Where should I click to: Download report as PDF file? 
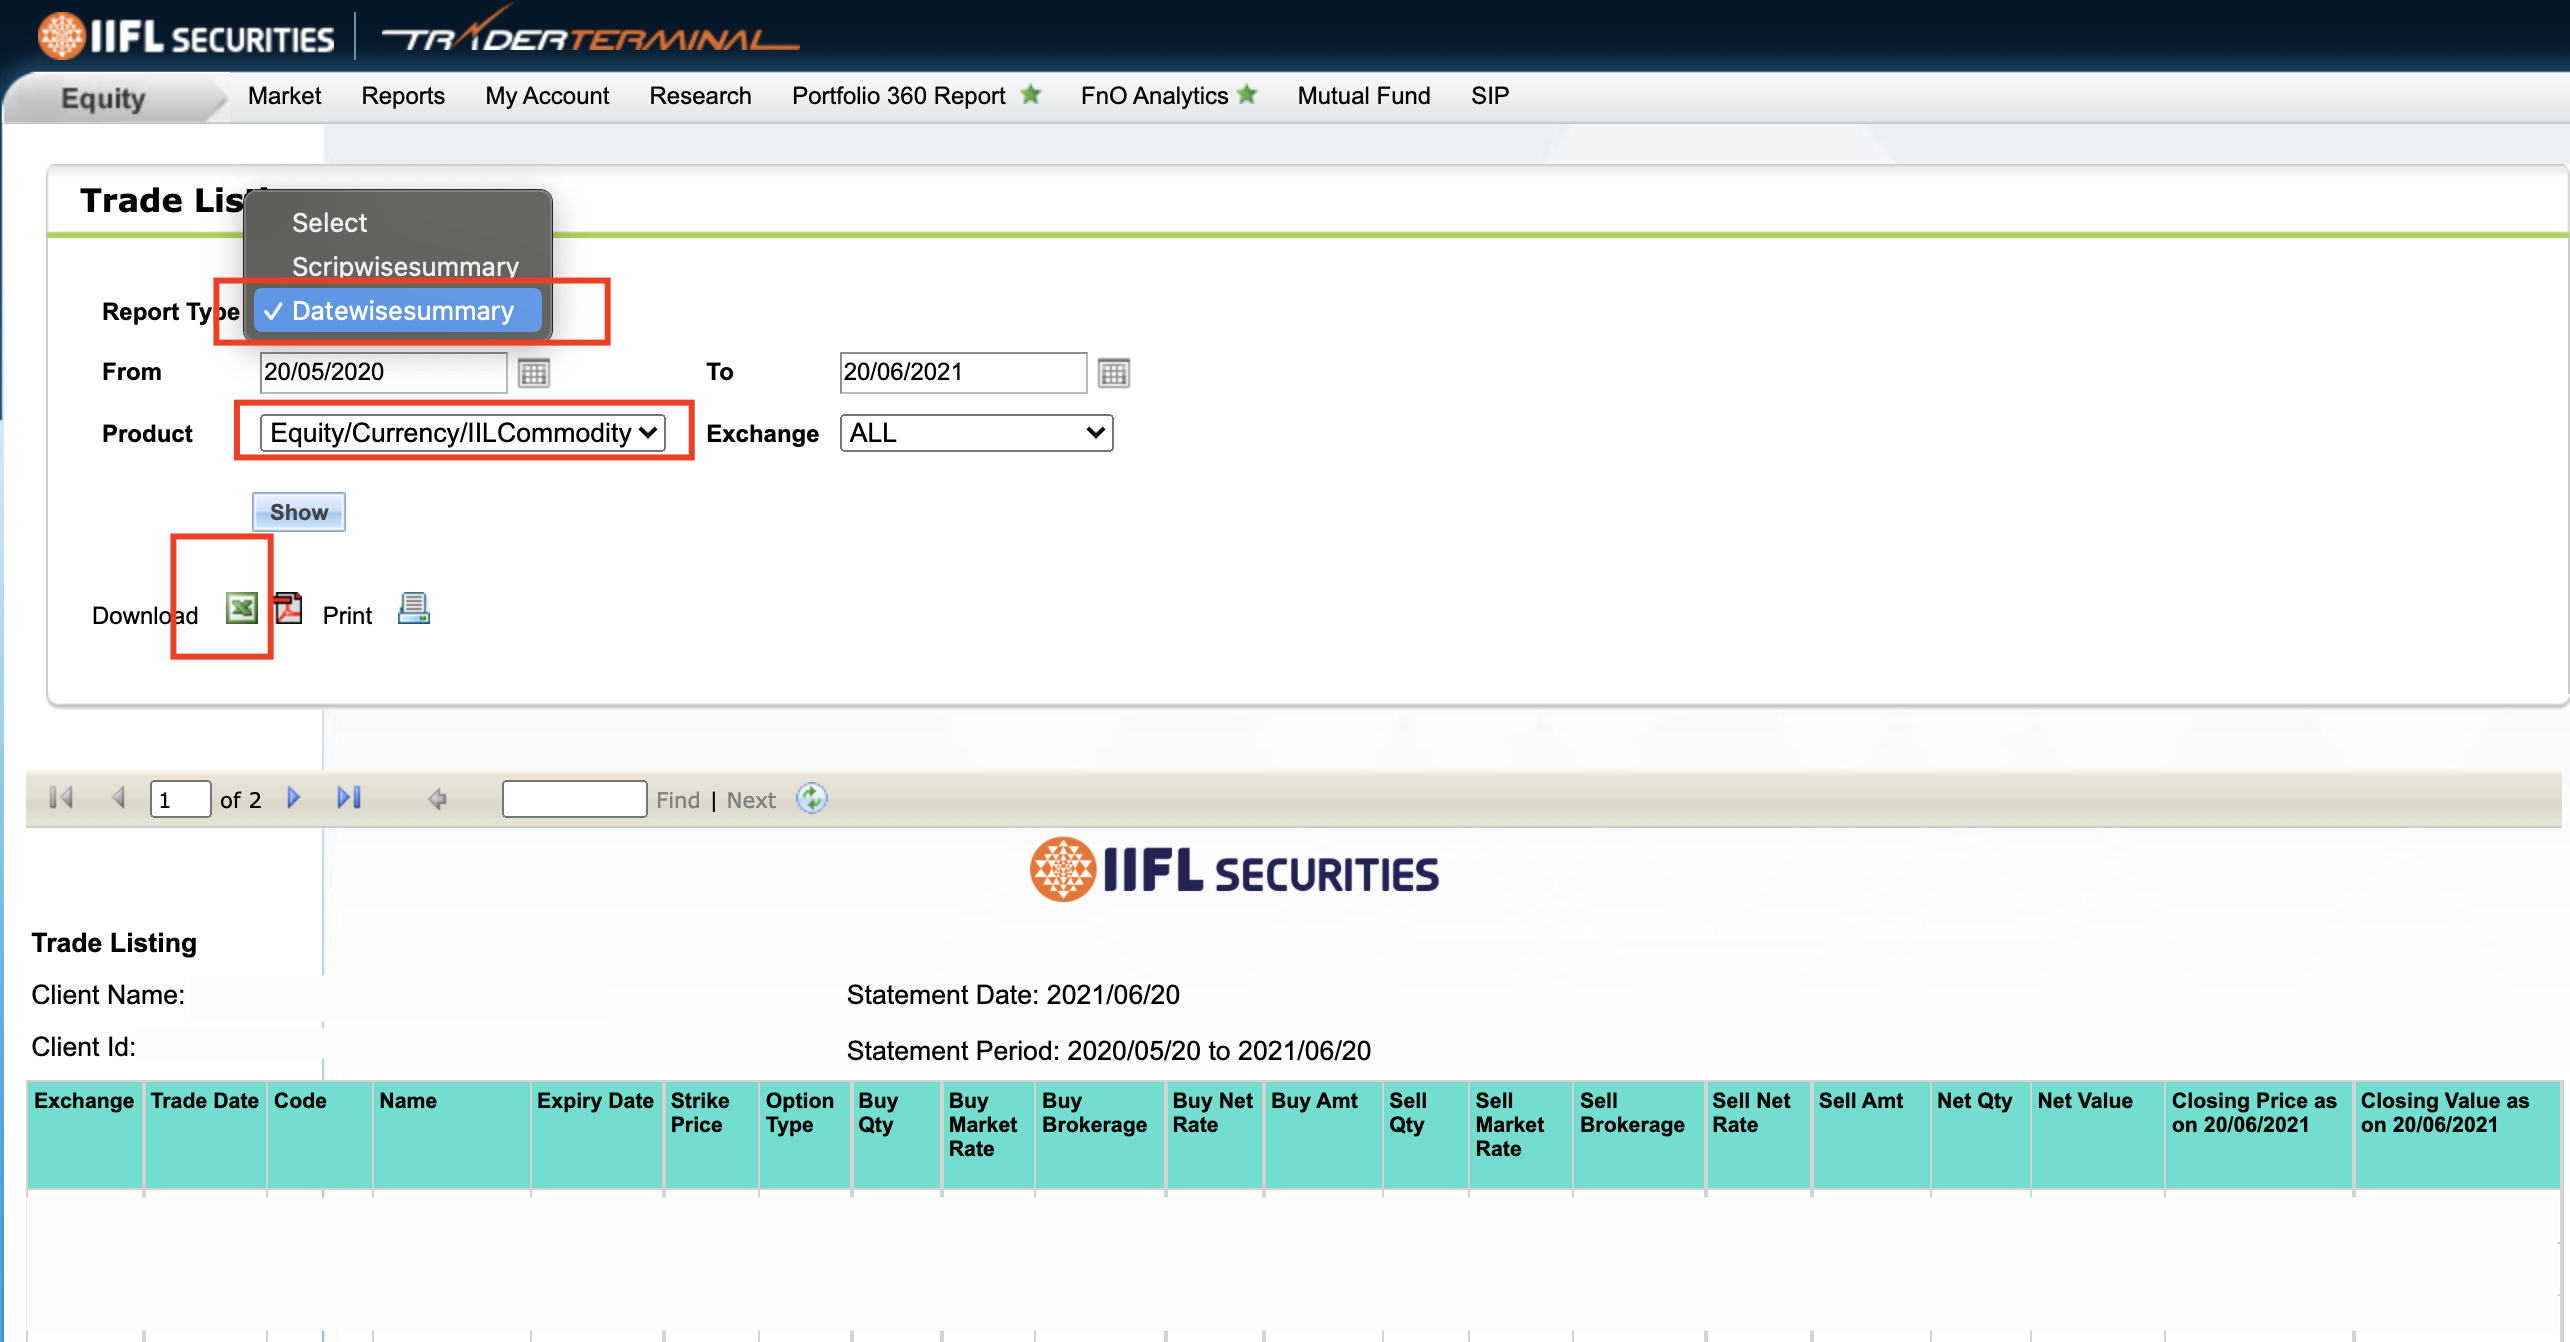[x=289, y=608]
